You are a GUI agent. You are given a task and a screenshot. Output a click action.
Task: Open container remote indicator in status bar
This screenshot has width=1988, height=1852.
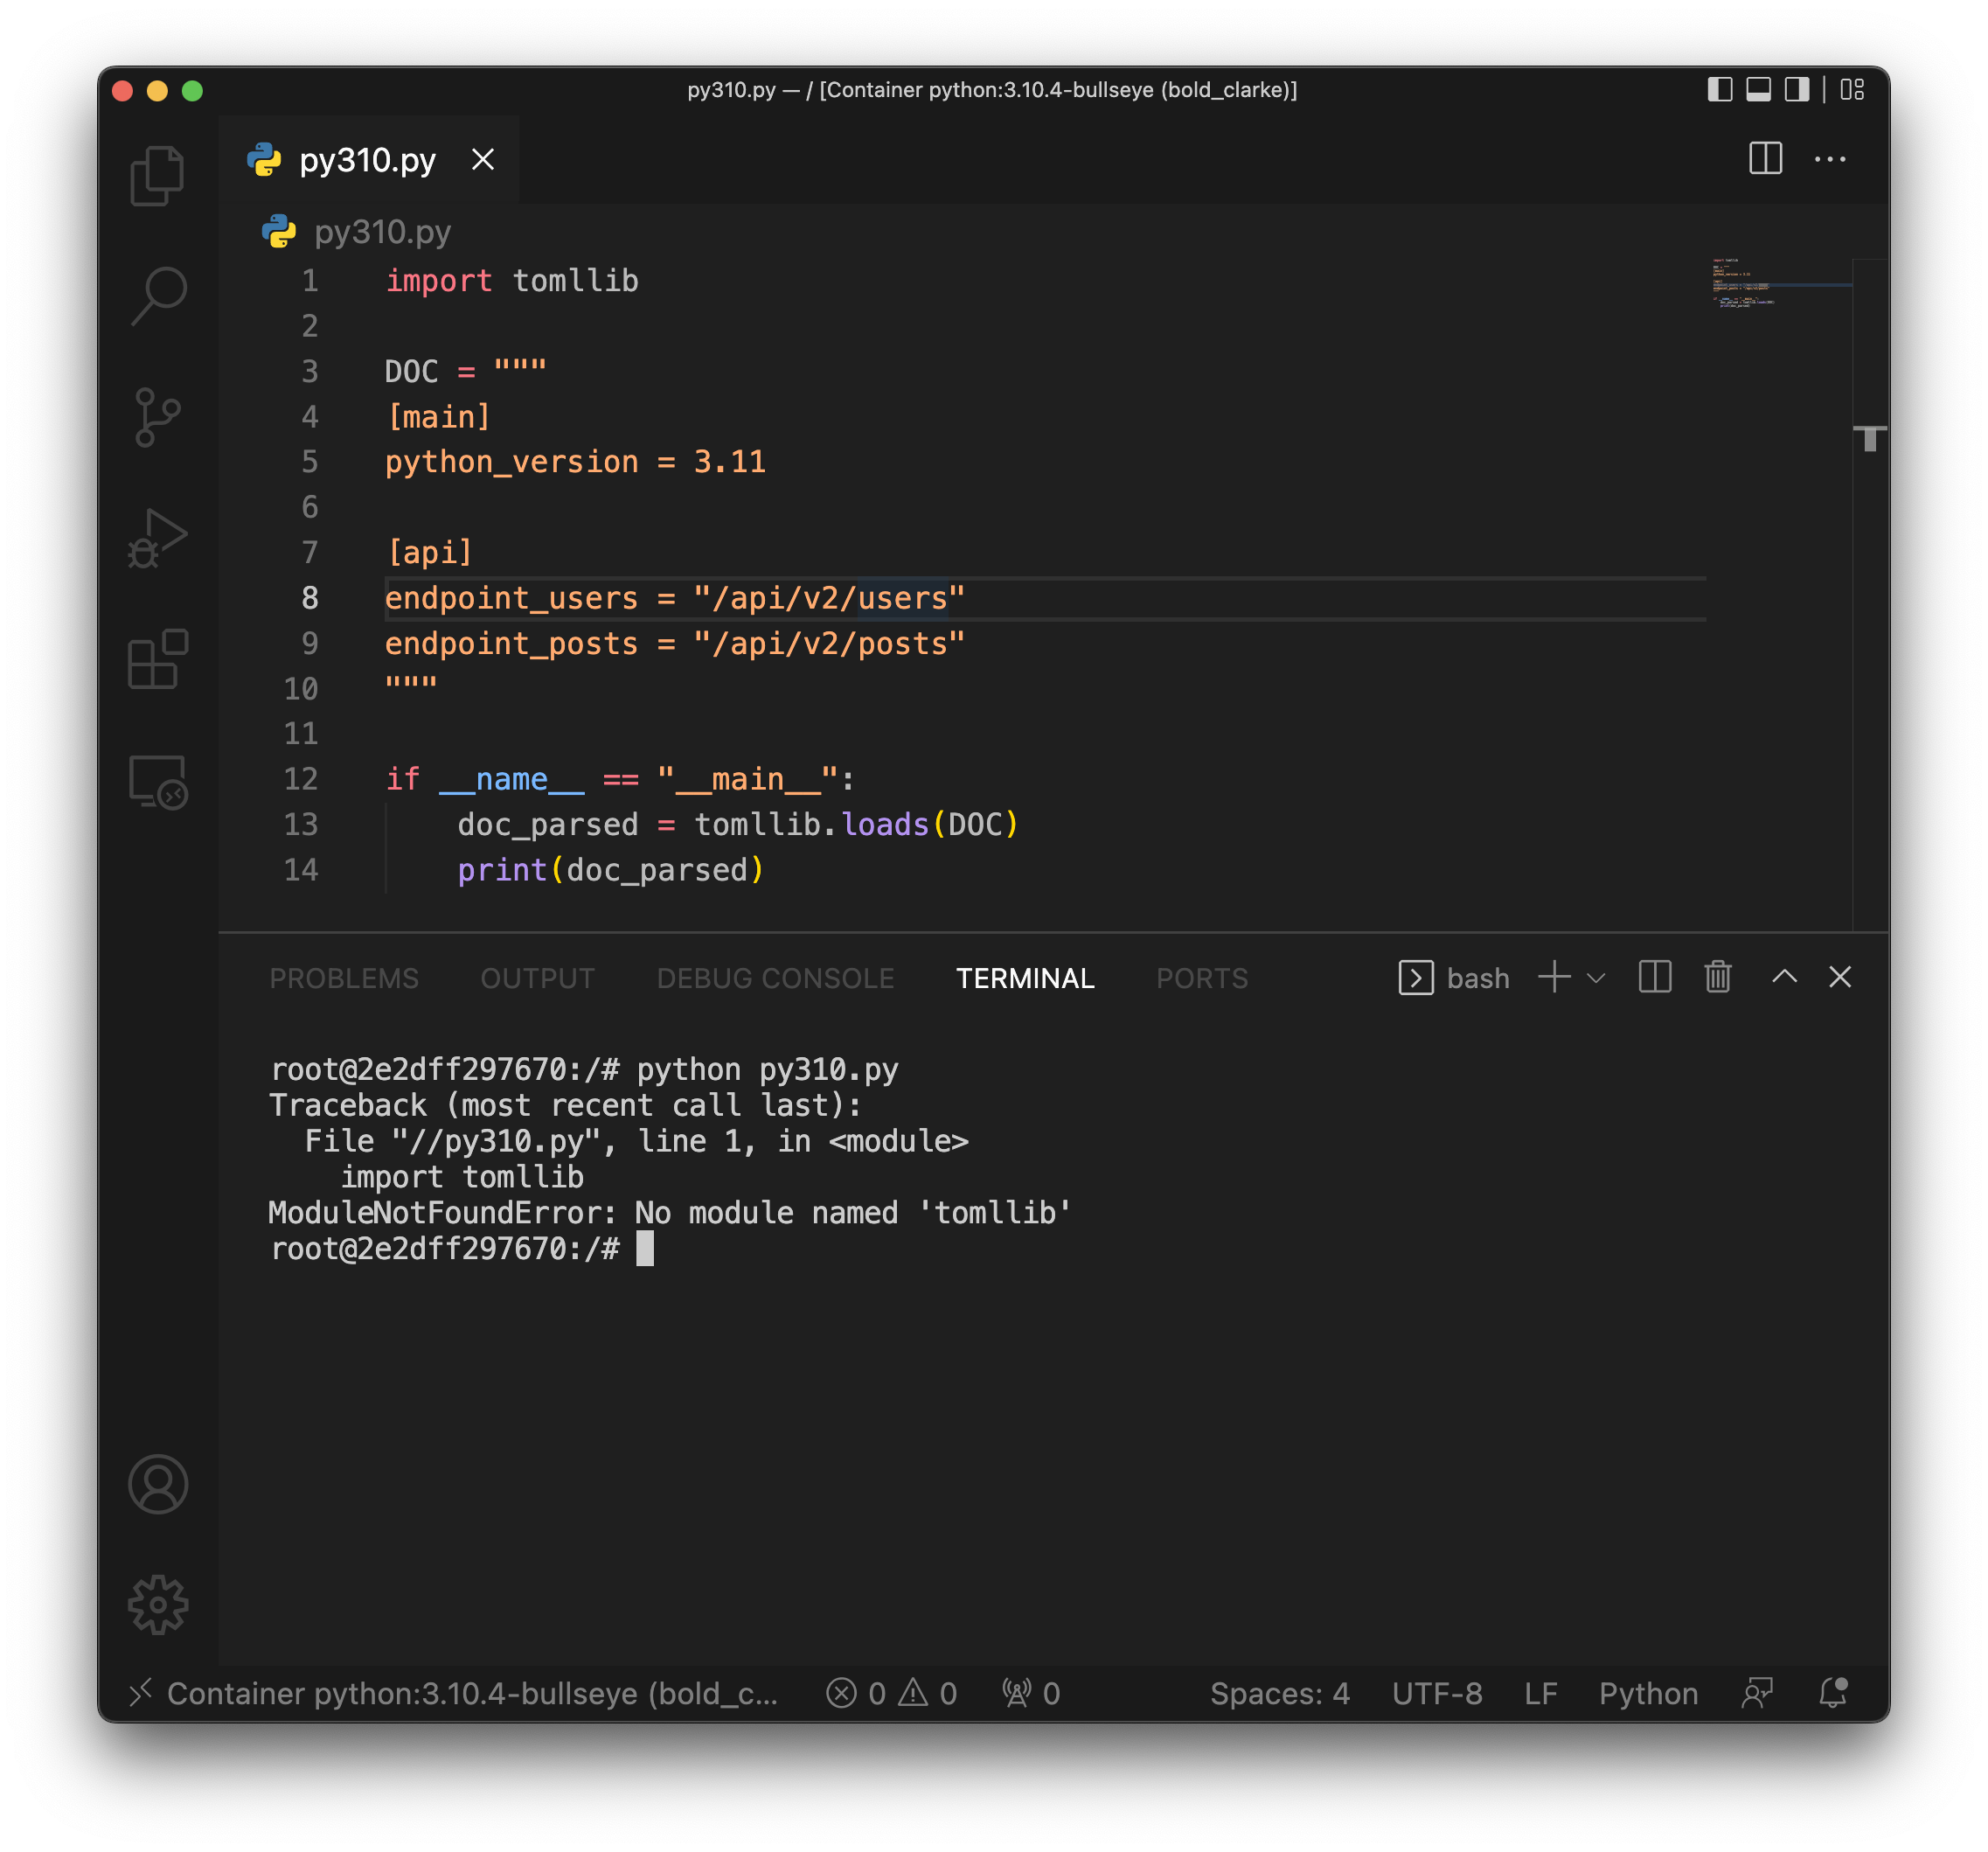click(459, 1693)
